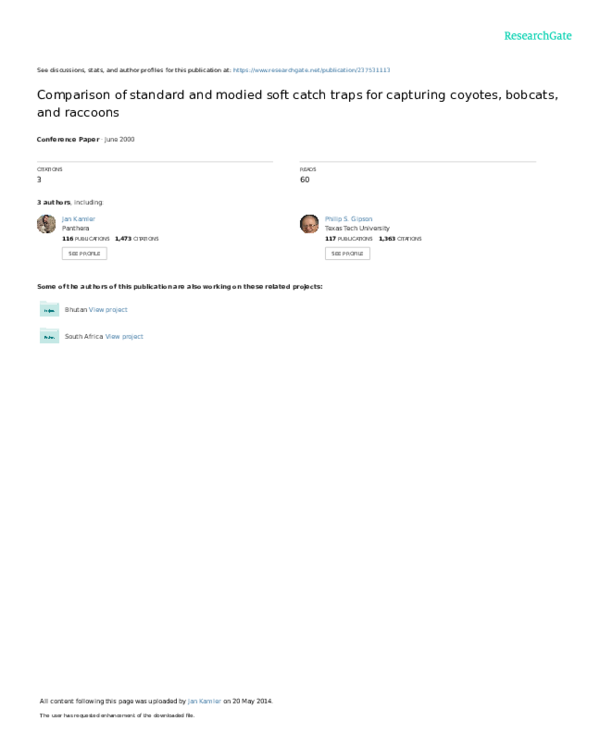Click Jan Kamler uploader link in footer
Screen dimensions: 600x733
(204, 701)
